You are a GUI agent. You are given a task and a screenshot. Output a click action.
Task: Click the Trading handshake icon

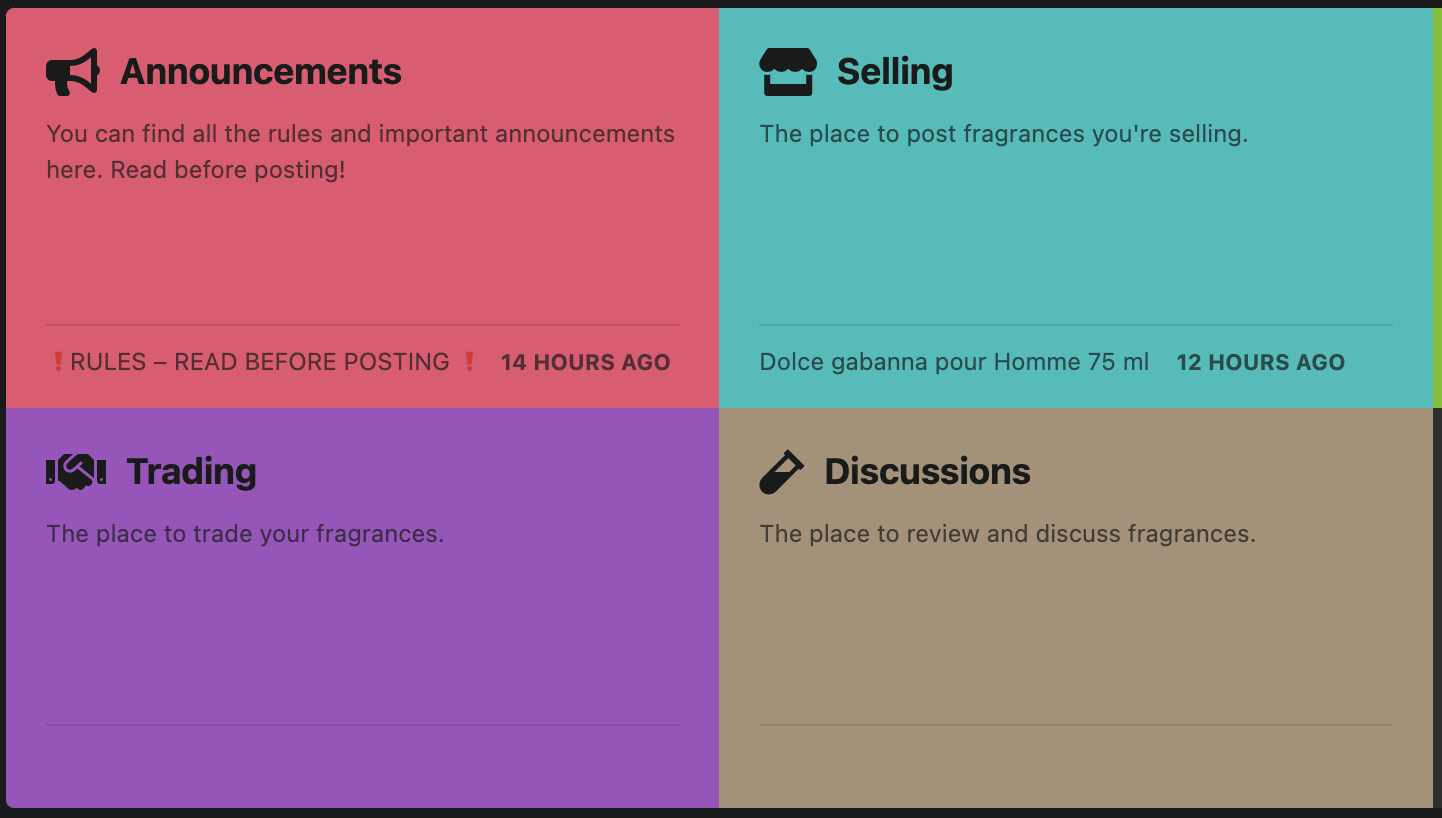tap(76, 471)
